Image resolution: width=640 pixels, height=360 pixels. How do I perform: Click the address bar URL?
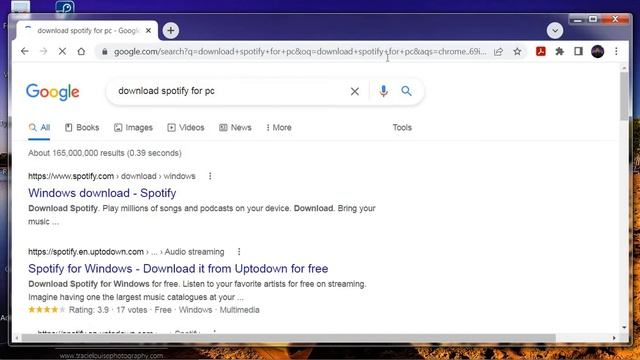tap(300, 52)
